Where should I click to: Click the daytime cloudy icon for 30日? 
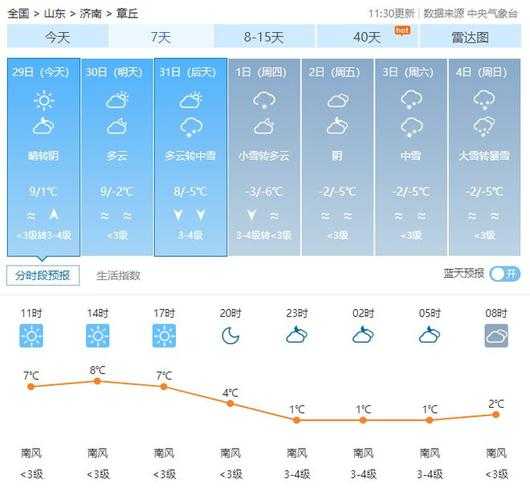click(x=117, y=100)
